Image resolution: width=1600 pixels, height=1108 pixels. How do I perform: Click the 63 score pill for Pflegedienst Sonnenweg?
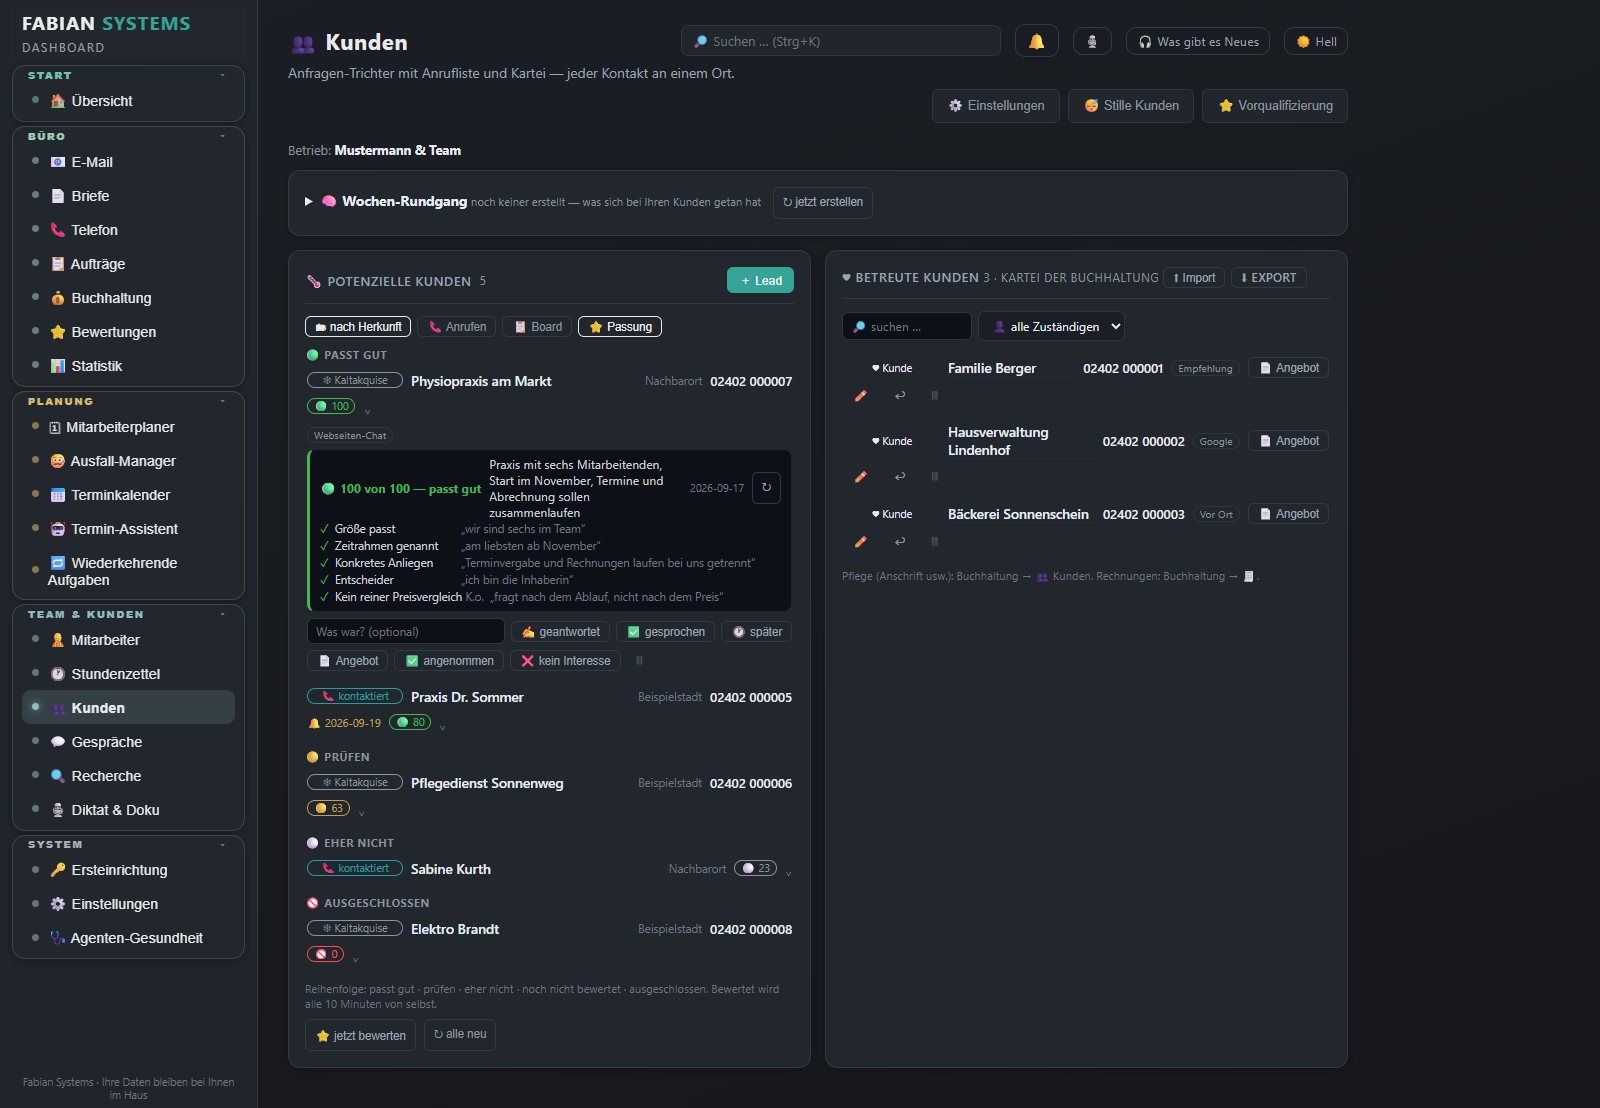click(328, 808)
